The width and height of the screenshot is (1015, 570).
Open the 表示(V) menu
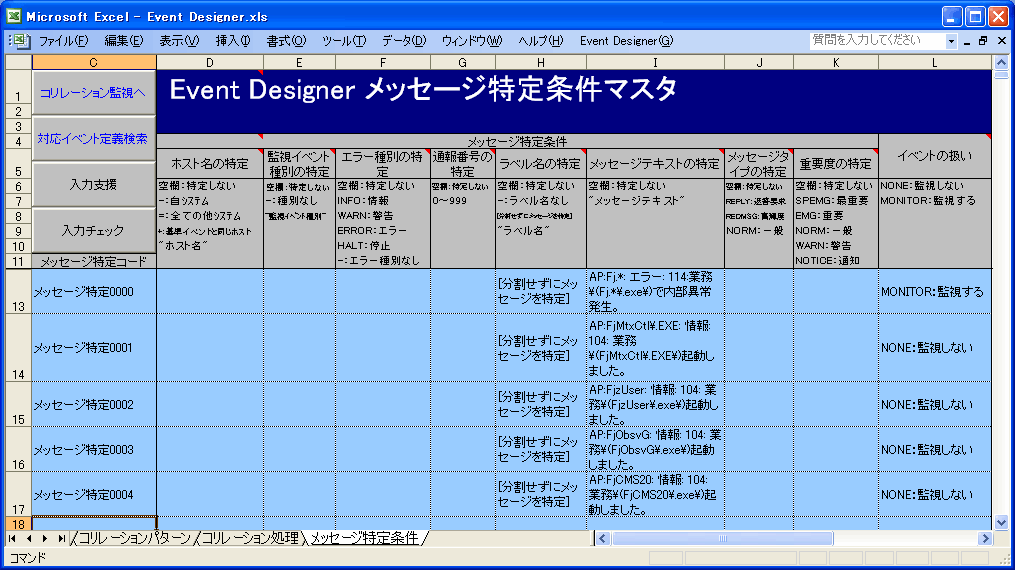pyautogui.click(x=179, y=41)
